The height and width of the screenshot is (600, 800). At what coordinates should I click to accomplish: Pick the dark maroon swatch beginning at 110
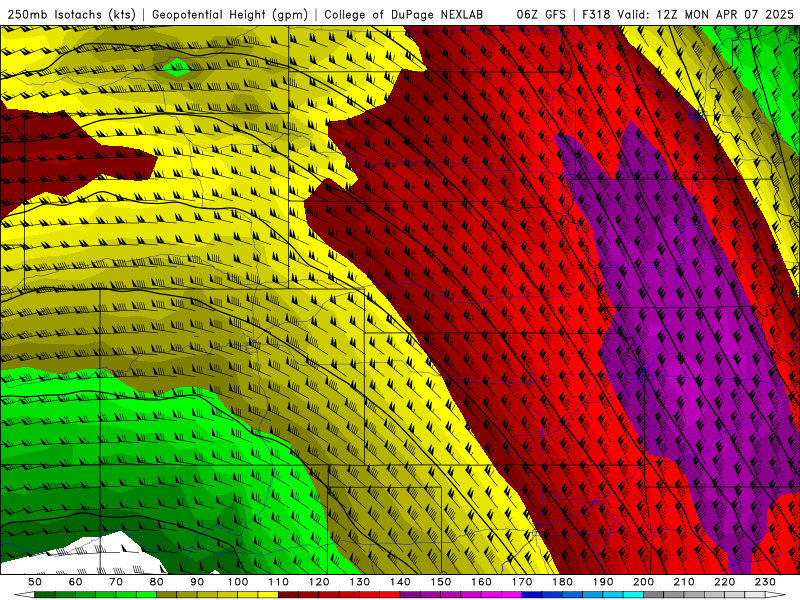(289, 595)
